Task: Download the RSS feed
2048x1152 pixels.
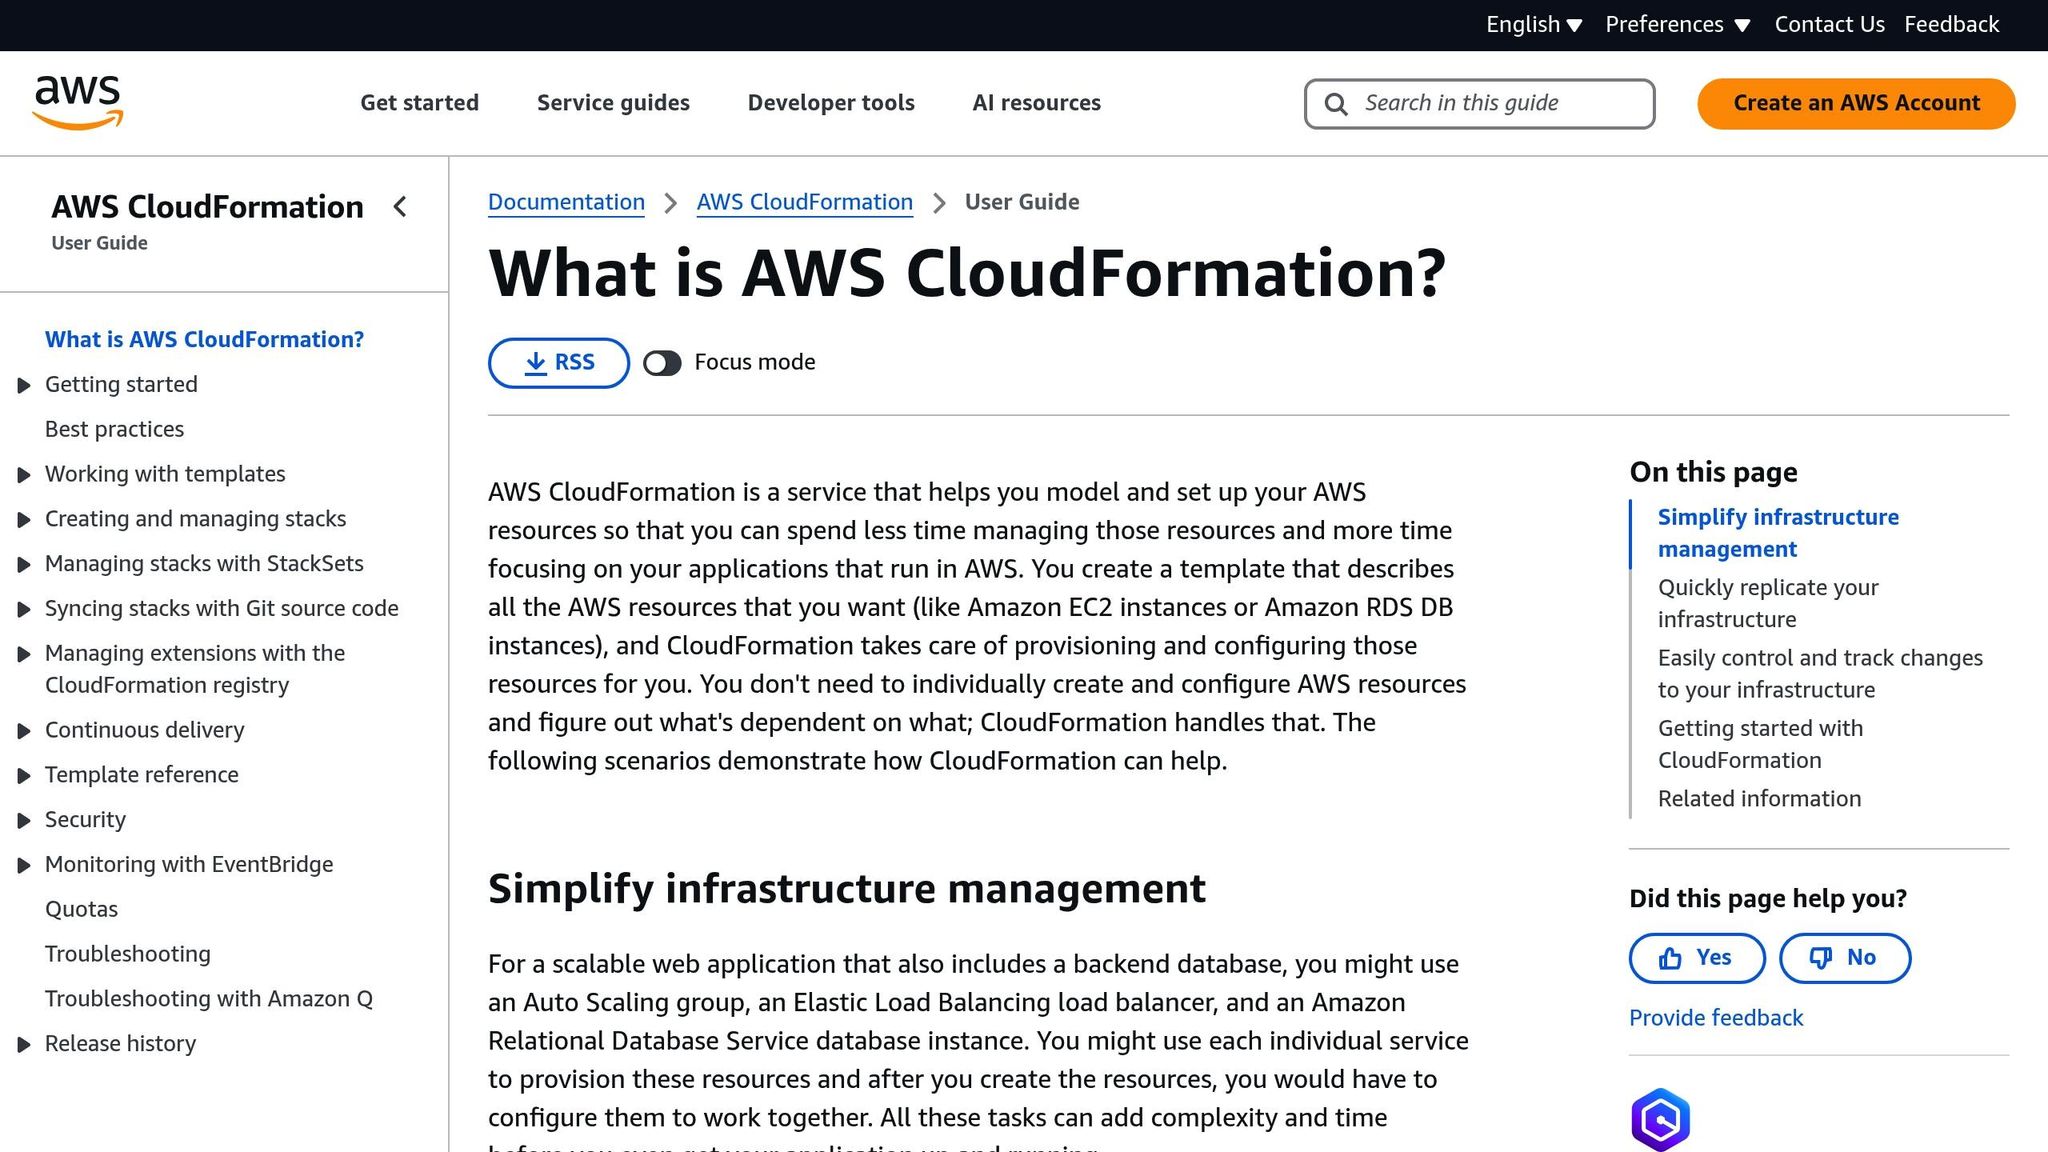Action: click(559, 363)
